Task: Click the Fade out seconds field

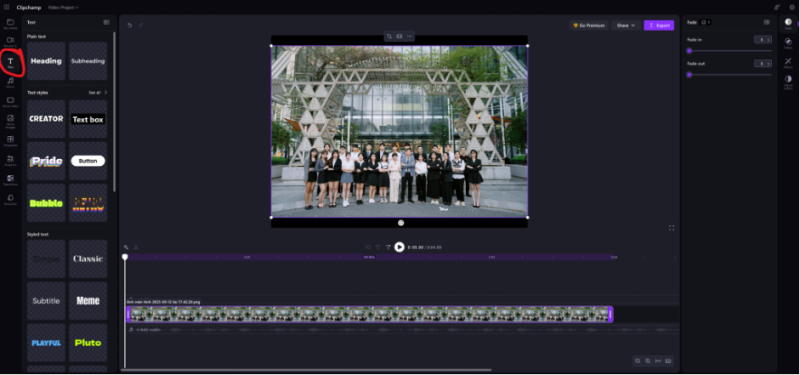Action: (763, 63)
